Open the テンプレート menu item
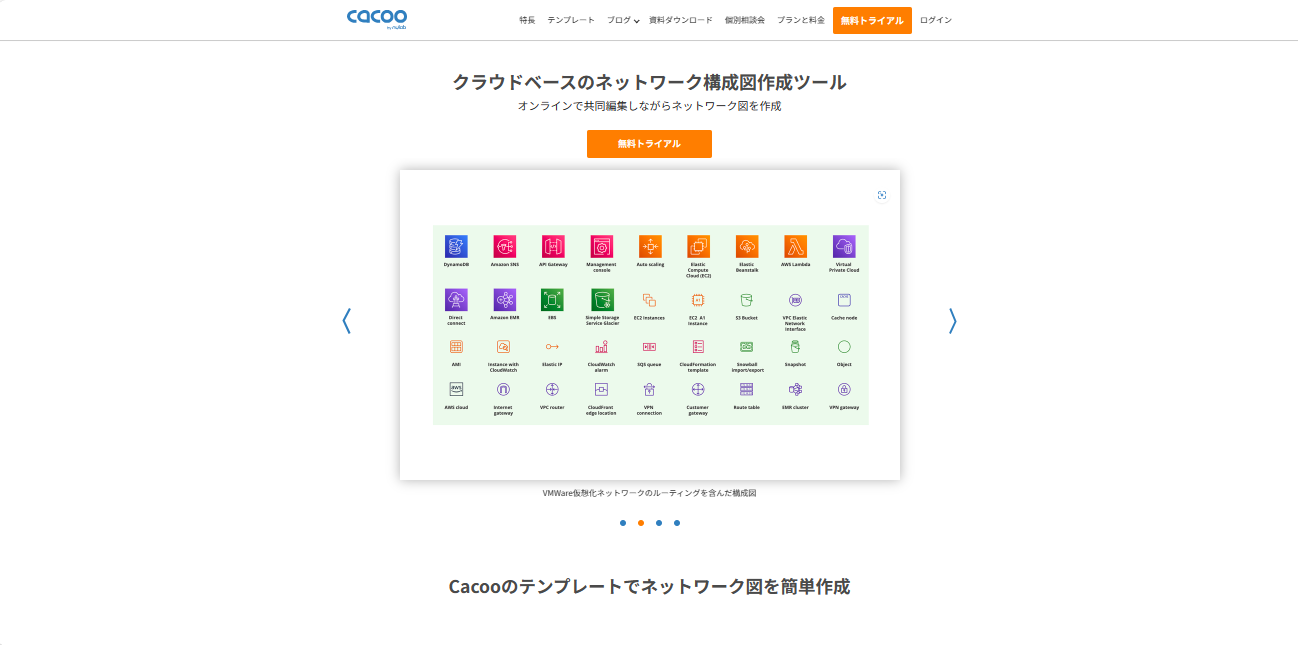Image resolution: width=1298 pixels, height=645 pixels. (570, 20)
